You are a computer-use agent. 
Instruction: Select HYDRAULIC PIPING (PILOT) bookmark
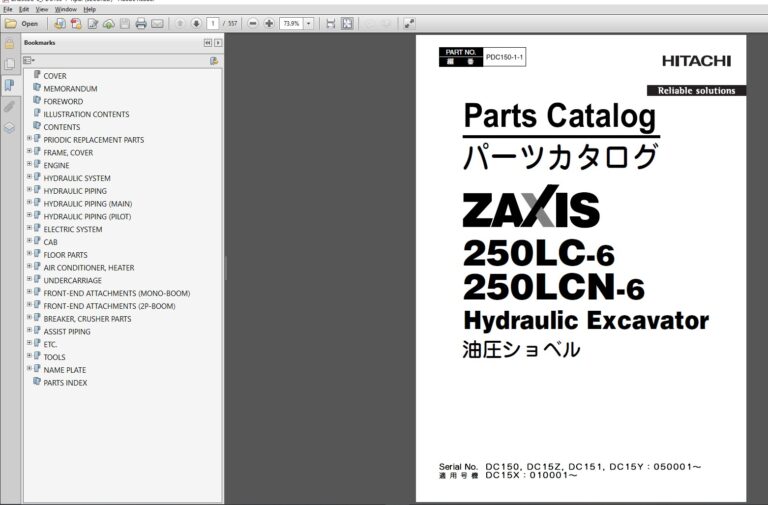[x=87, y=216]
